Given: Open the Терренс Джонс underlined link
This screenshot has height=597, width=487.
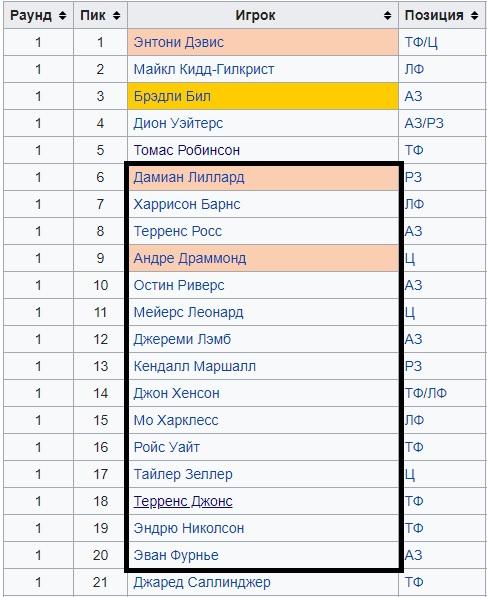Looking at the screenshot, I should point(183,501).
